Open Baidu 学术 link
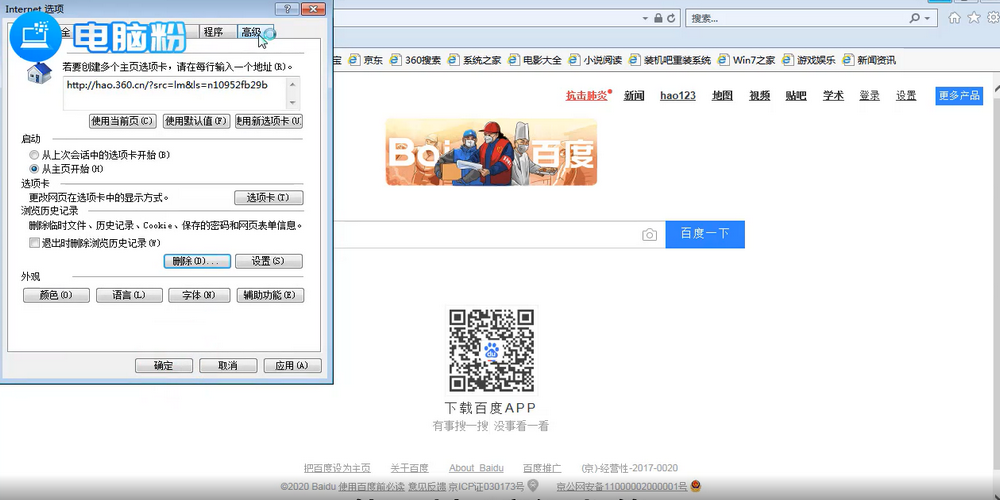Image resolution: width=1000 pixels, height=500 pixels. click(833, 96)
